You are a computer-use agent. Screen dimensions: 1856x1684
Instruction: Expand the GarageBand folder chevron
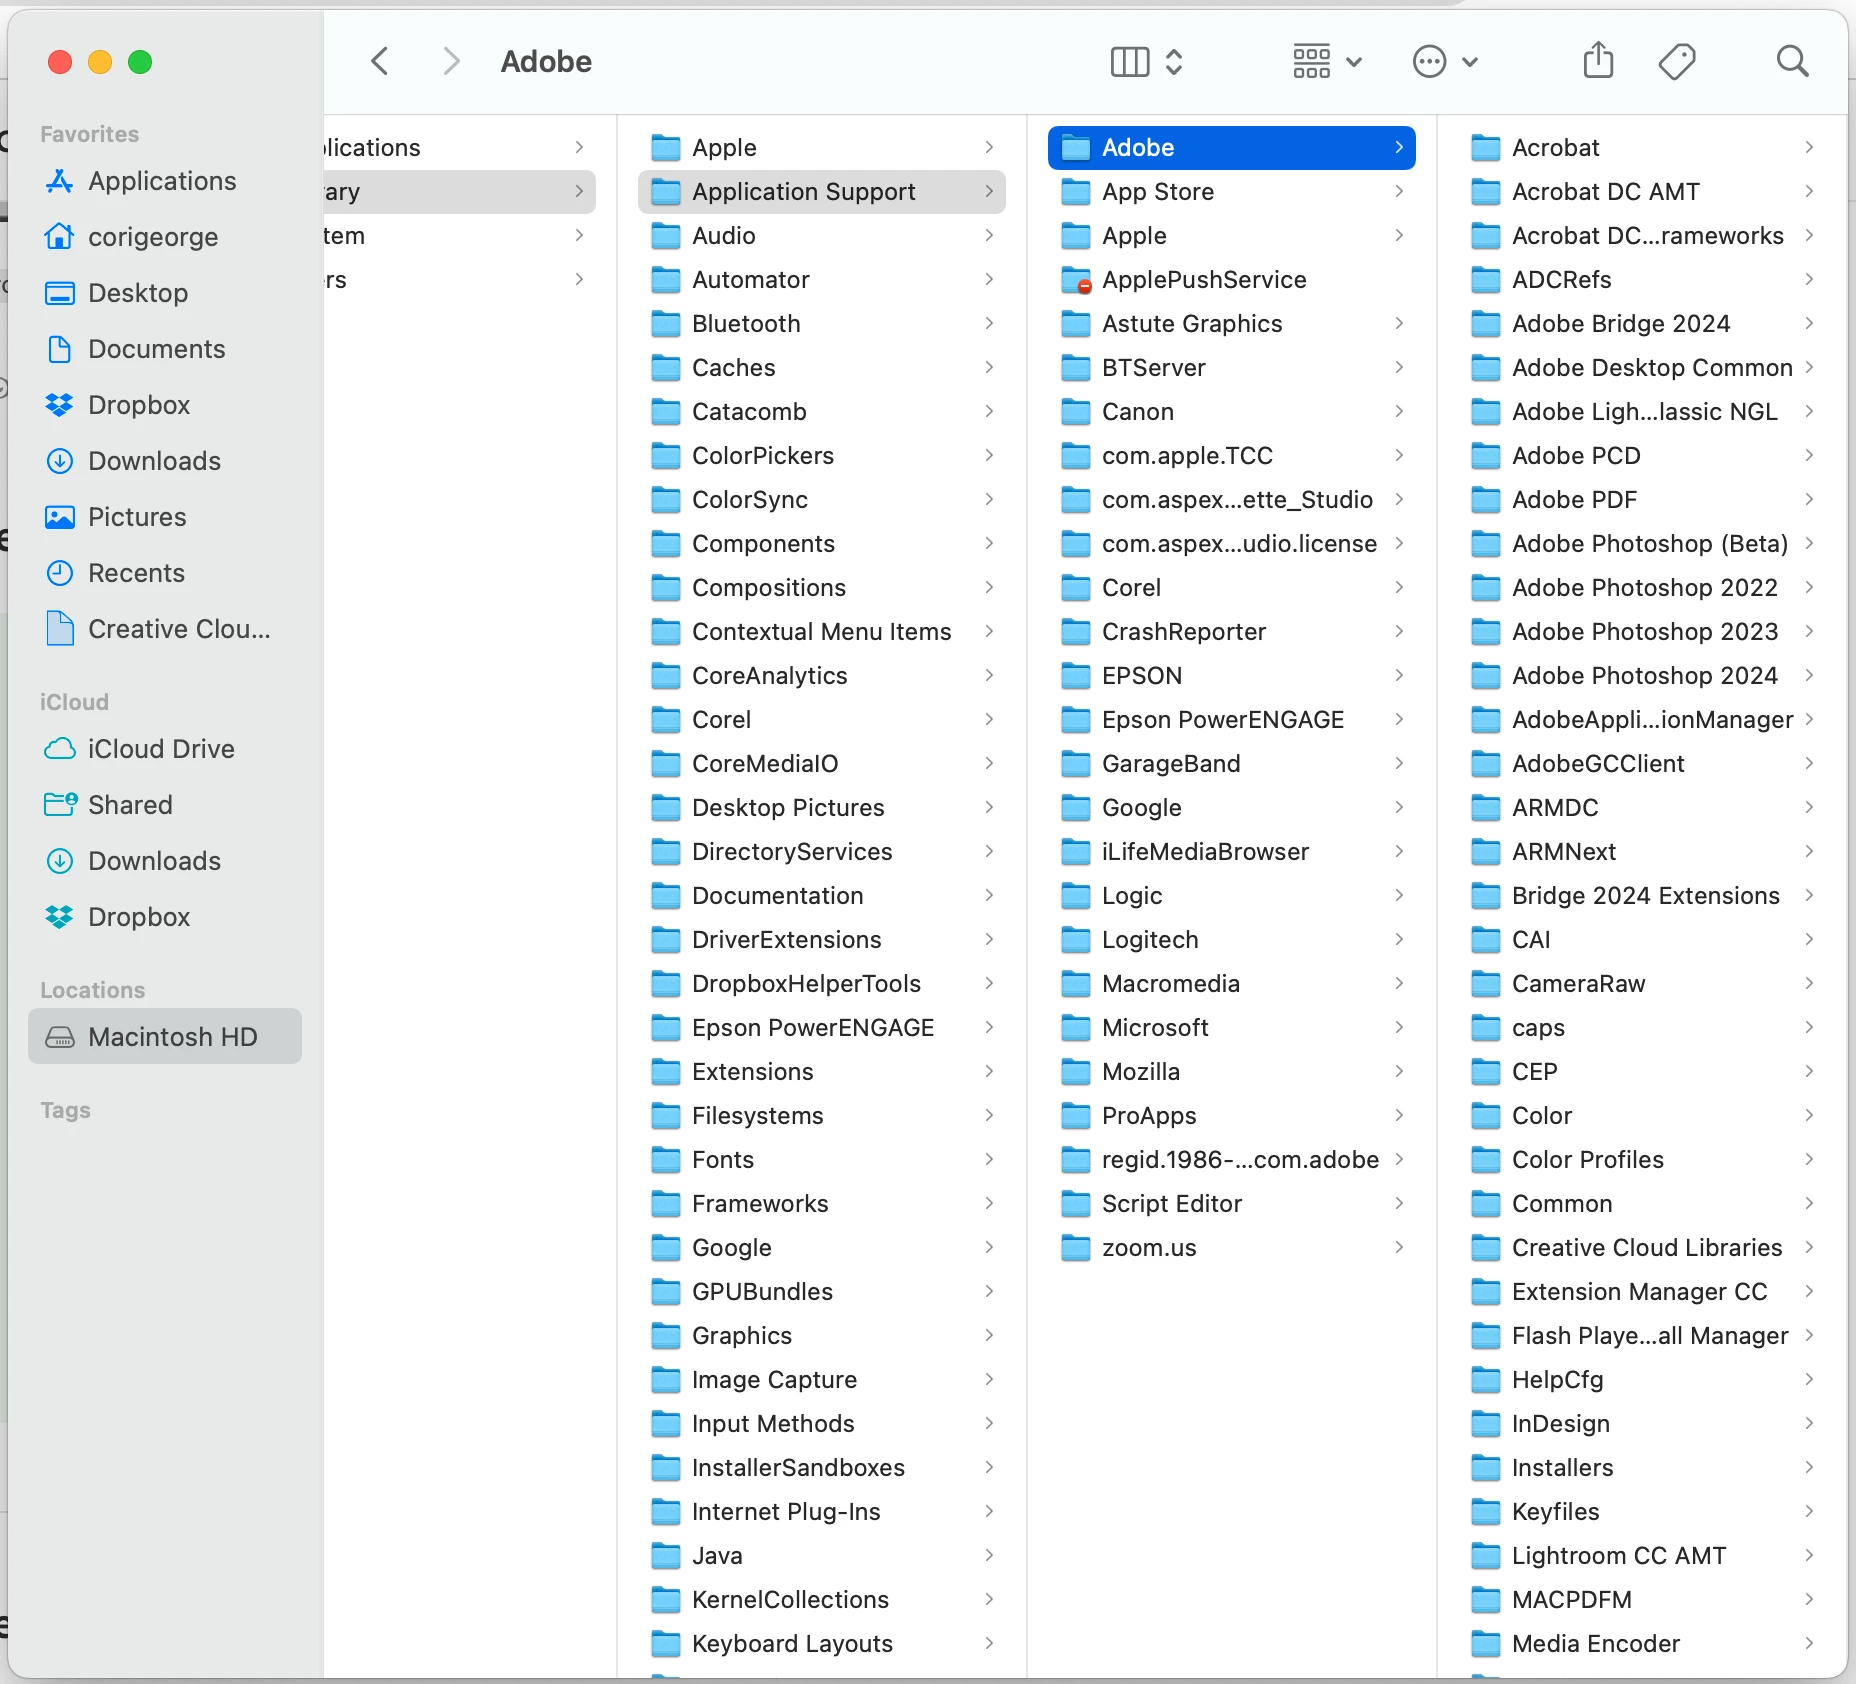(1399, 764)
